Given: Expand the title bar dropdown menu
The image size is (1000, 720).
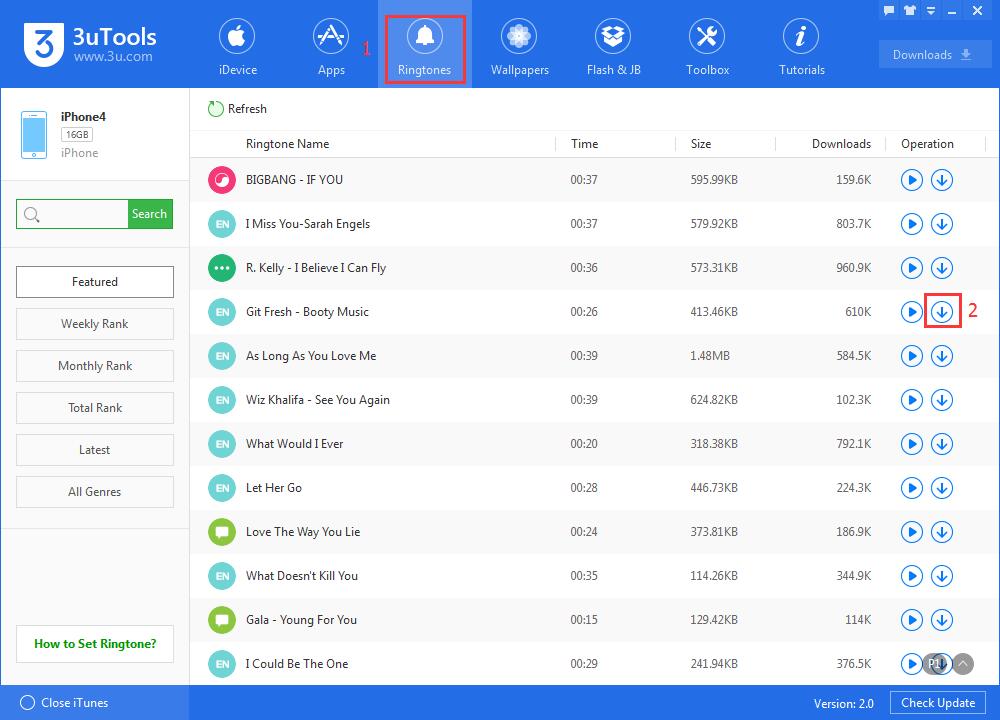Looking at the screenshot, I should coord(931,10).
